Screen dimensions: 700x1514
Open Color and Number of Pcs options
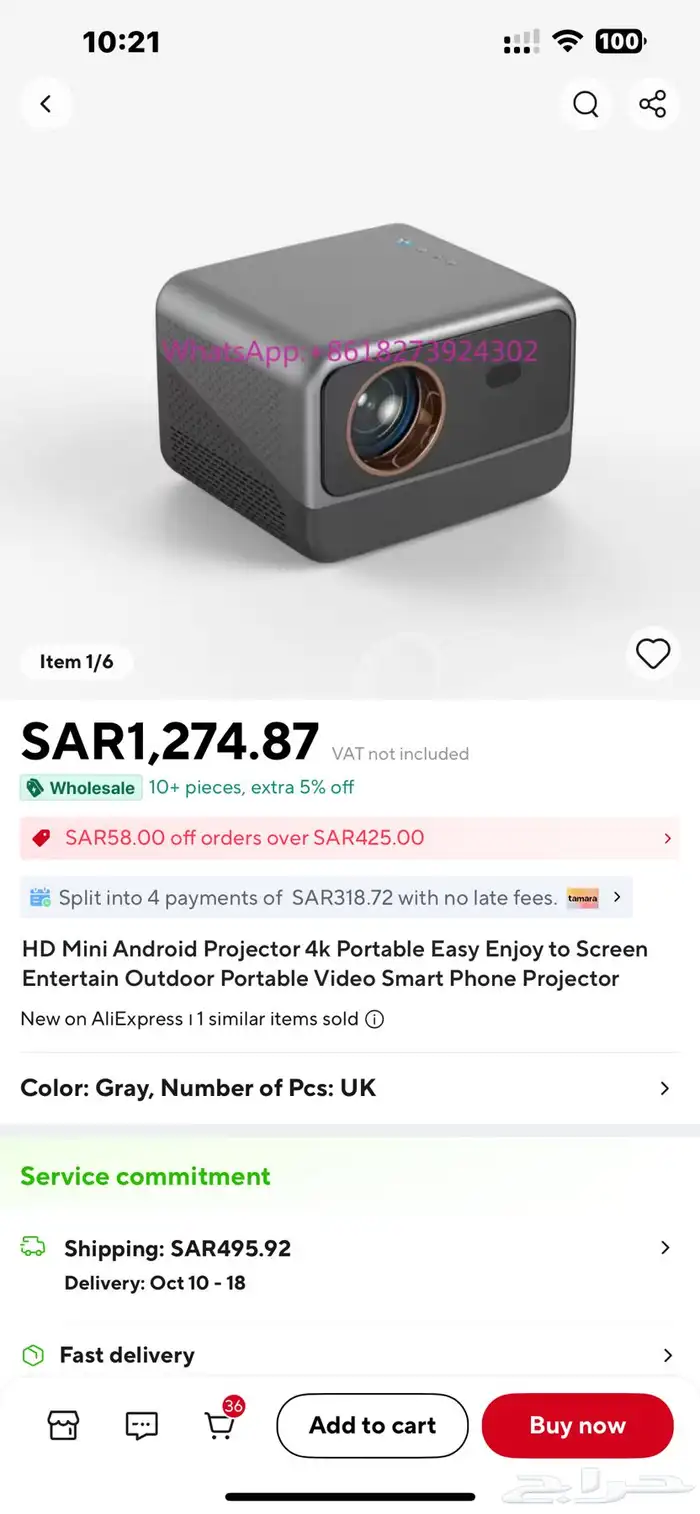[x=664, y=1088]
